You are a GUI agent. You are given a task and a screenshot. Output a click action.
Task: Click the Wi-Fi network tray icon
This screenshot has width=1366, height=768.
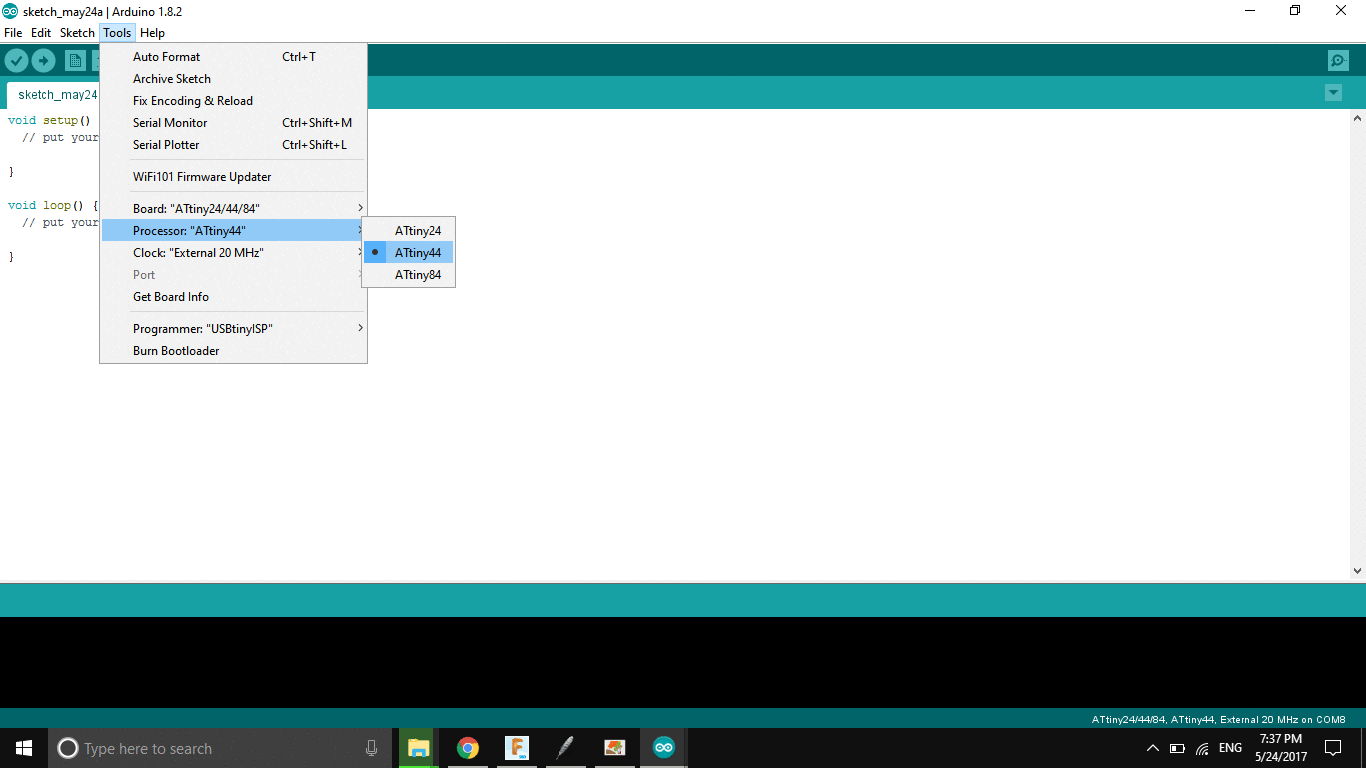coord(1202,748)
